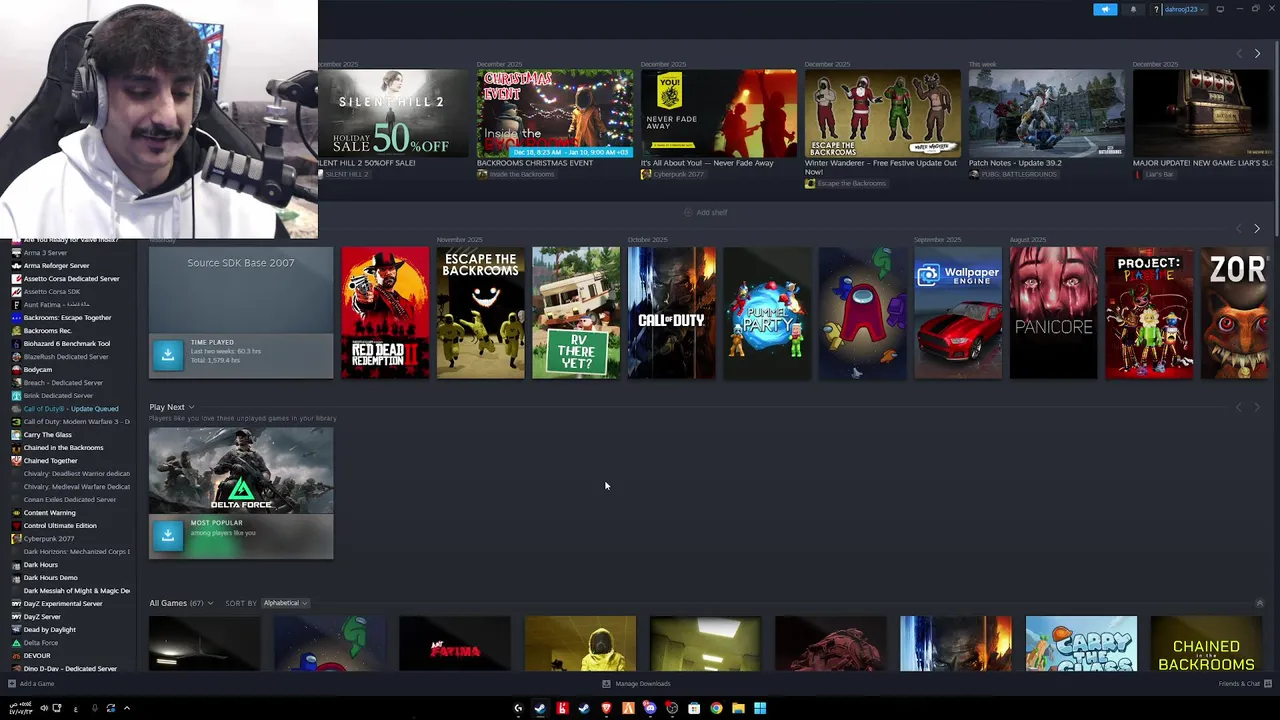Download Source SDK Base 2007 via blue button
The height and width of the screenshot is (720, 1280).
(x=168, y=353)
